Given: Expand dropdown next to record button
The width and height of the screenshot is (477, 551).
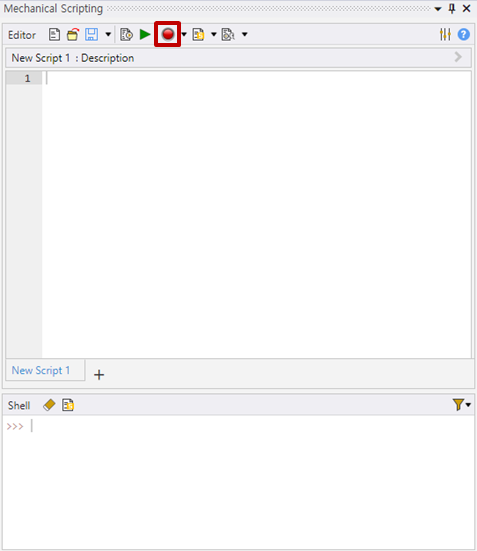Looking at the screenshot, I should pos(184,34).
